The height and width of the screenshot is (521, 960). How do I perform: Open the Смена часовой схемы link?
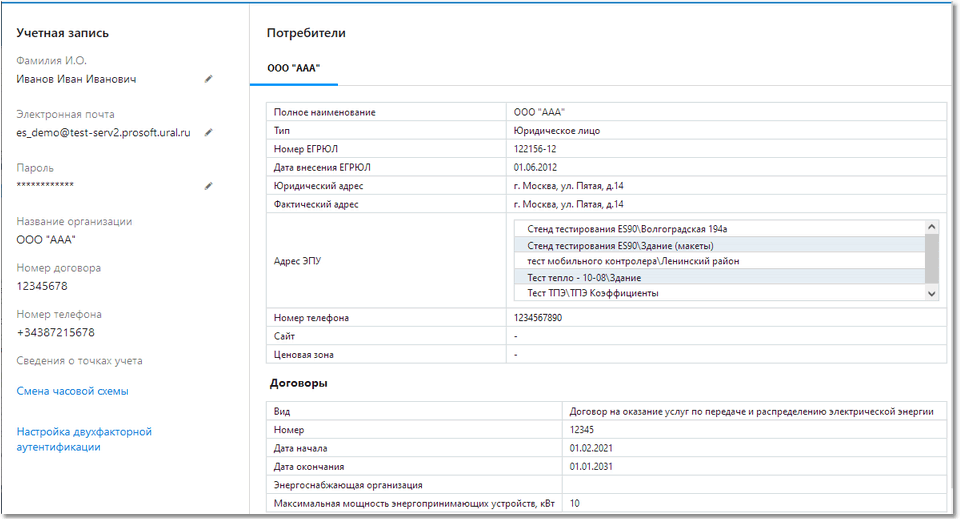[x=72, y=391]
